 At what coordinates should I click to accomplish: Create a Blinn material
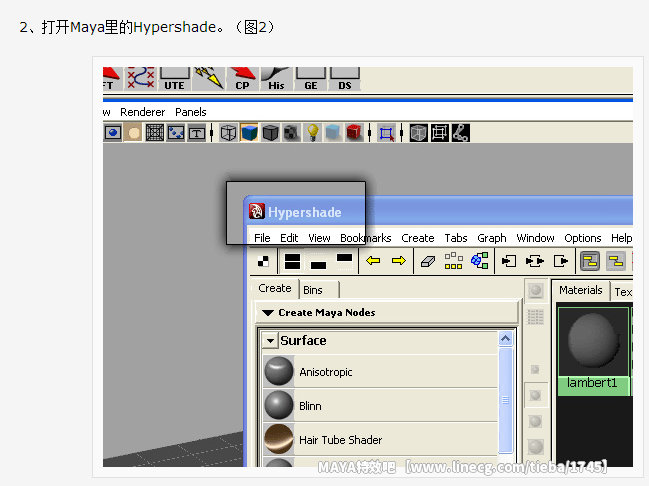(x=380, y=405)
